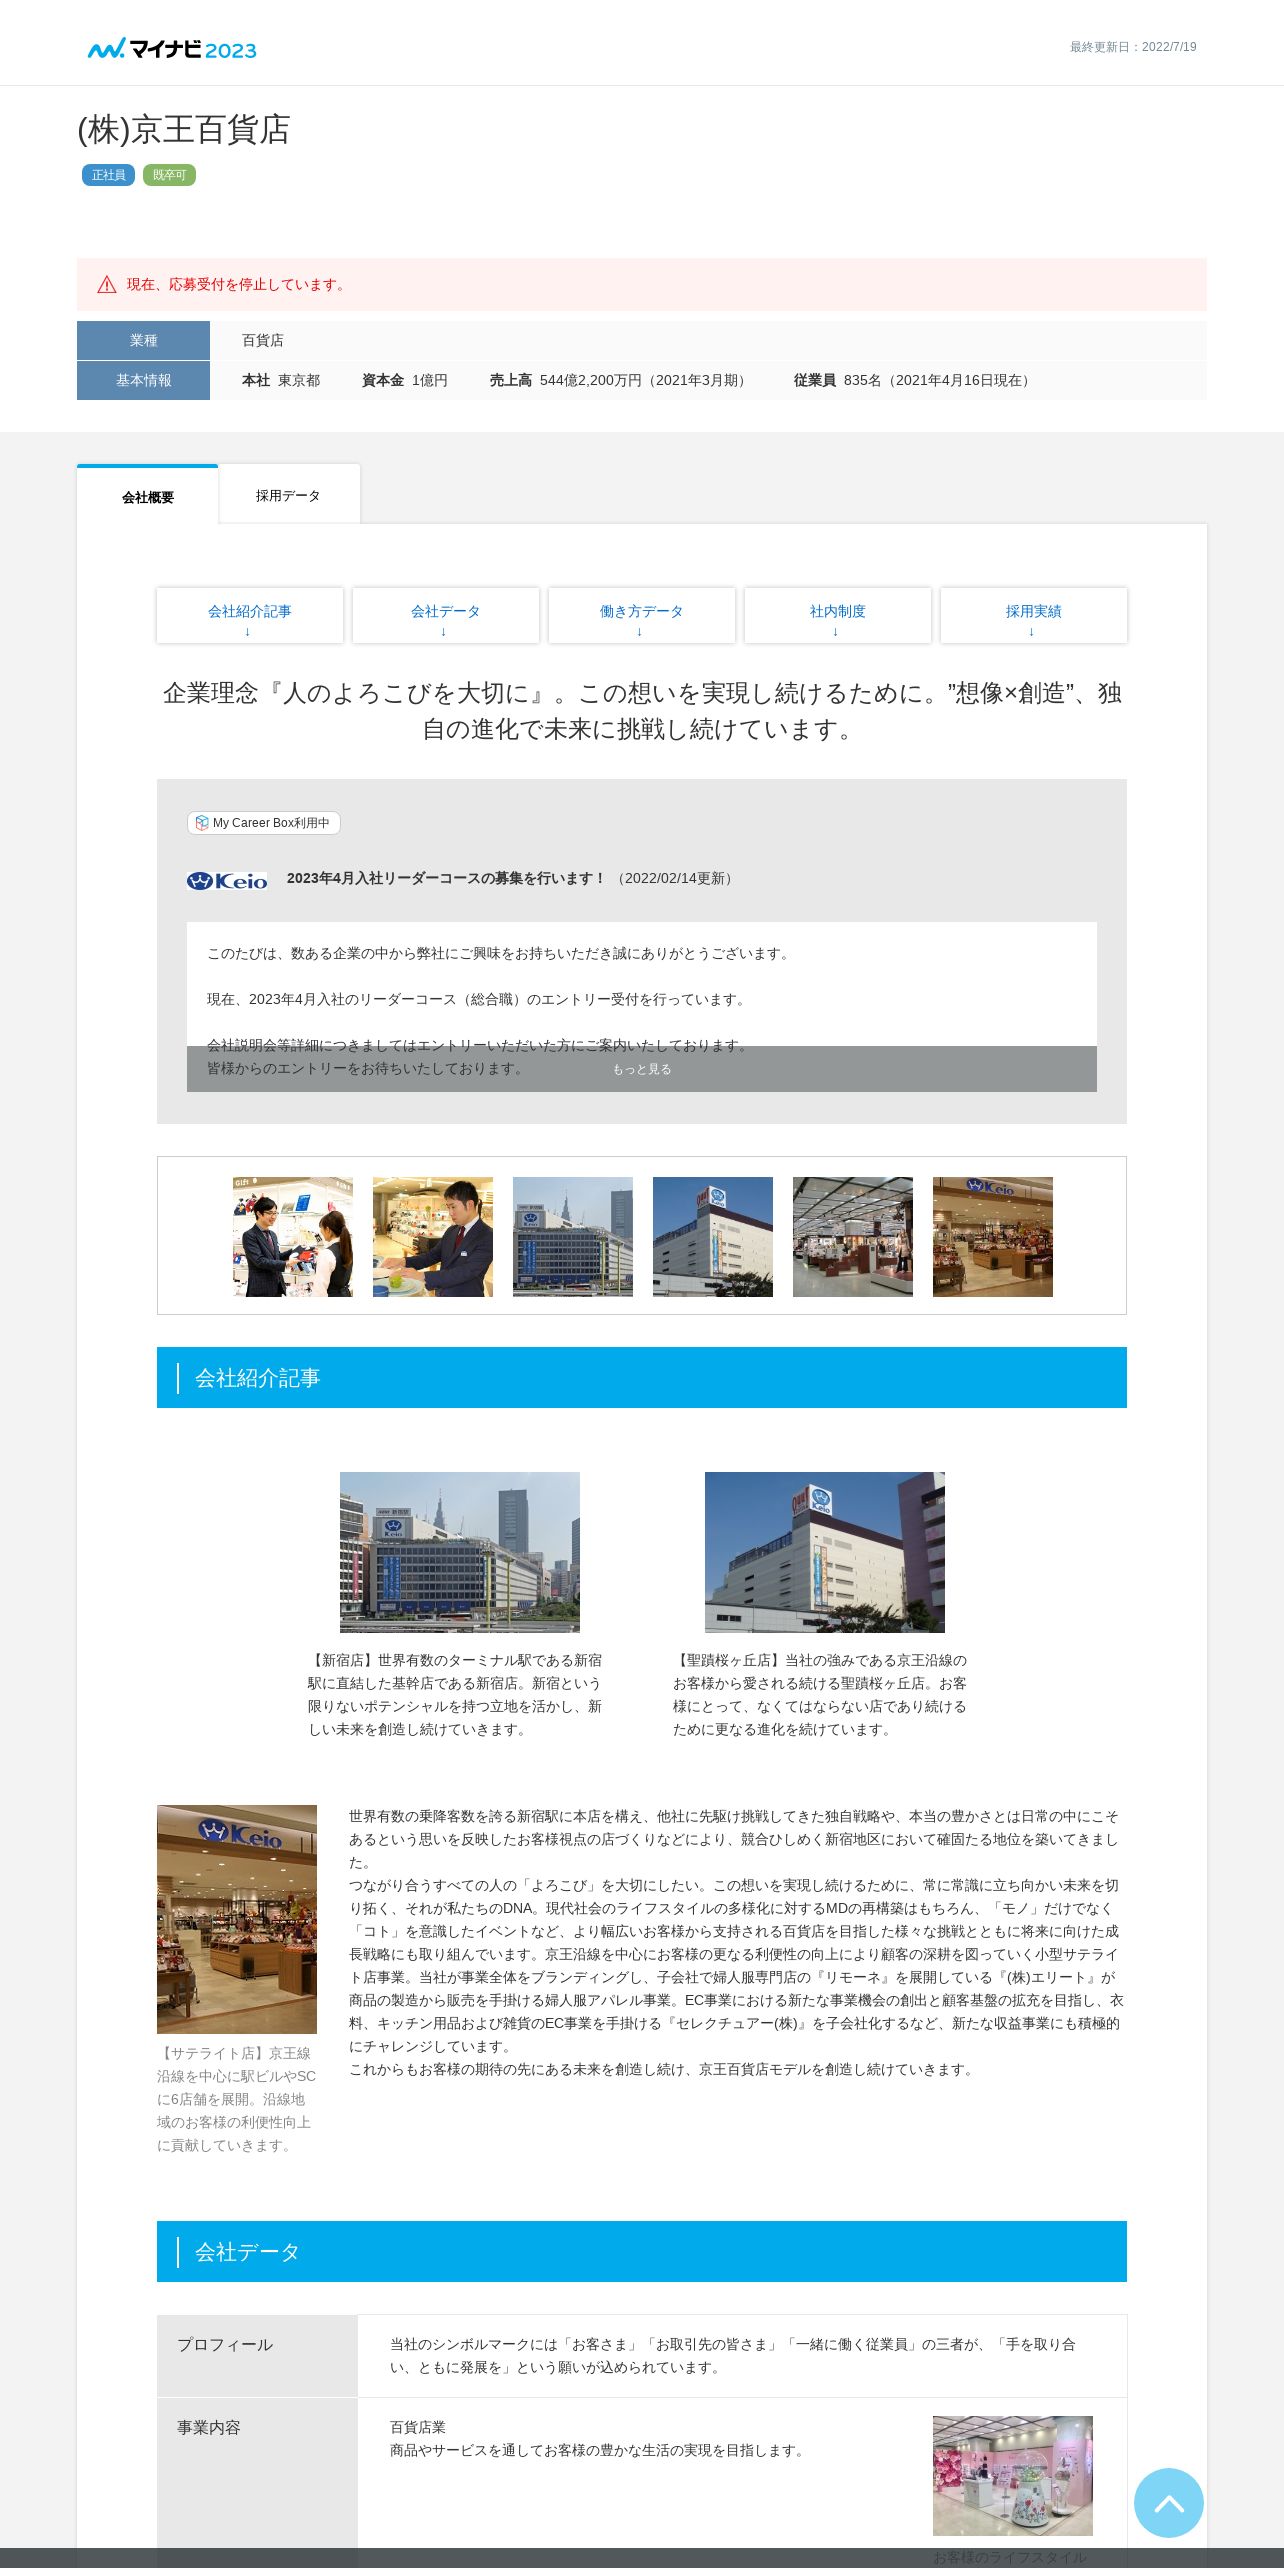Click the 従業員 835名 value
The image size is (1284, 2568).
(x=914, y=380)
